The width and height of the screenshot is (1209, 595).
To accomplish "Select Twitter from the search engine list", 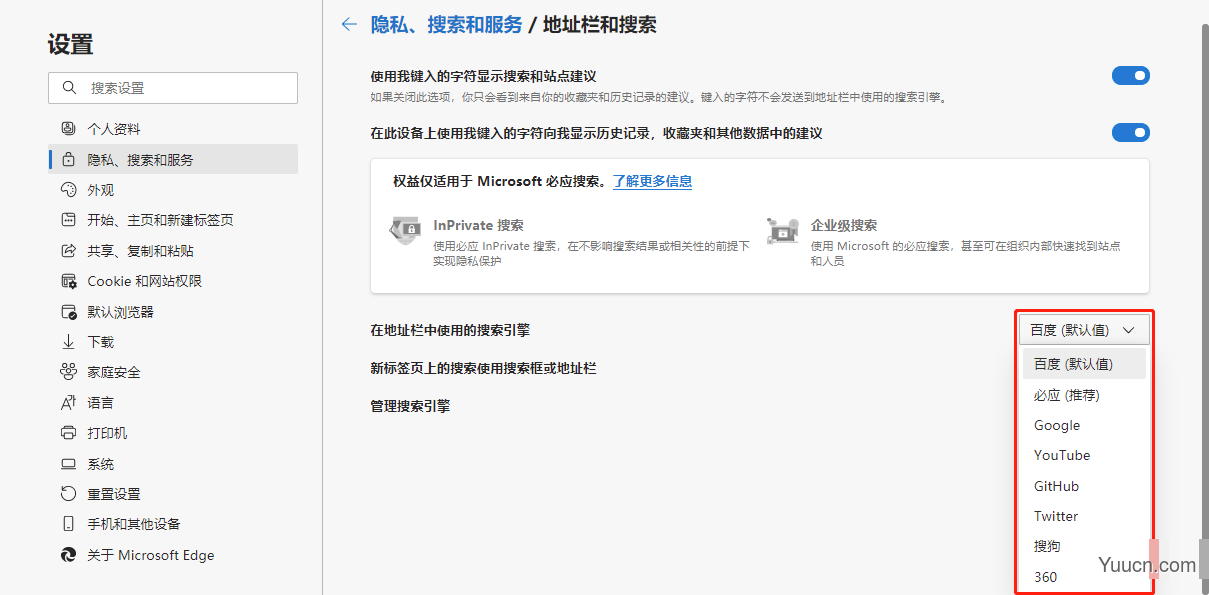I will pos(1084,516).
